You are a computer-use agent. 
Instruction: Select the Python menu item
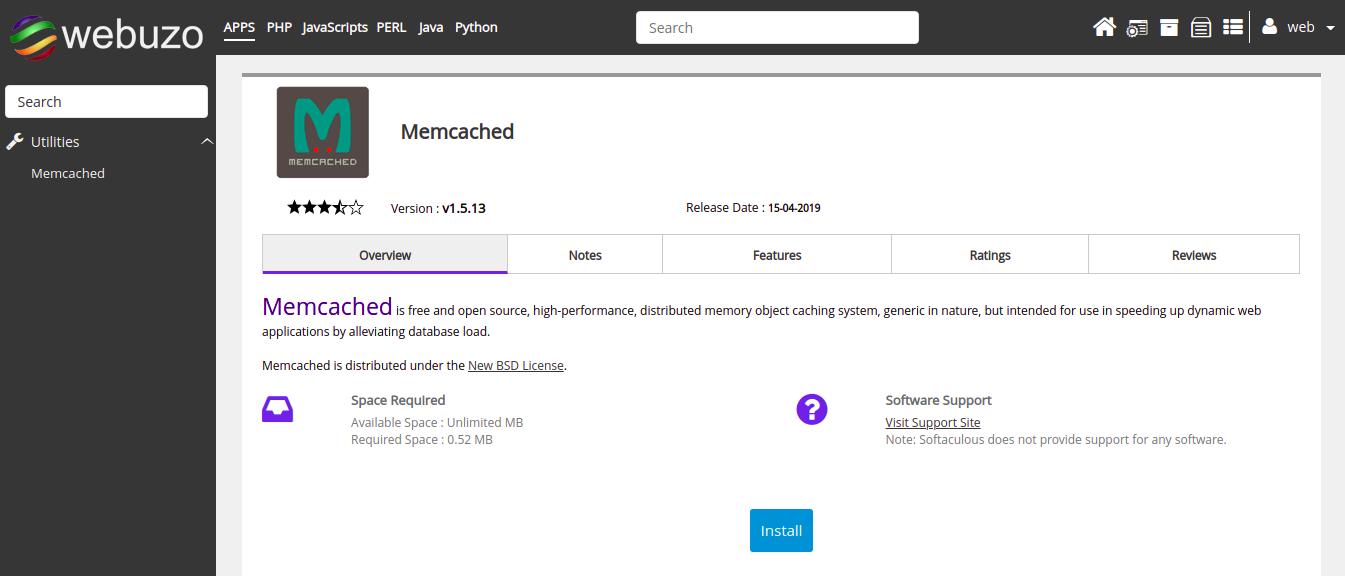click(x=476, y=27)
